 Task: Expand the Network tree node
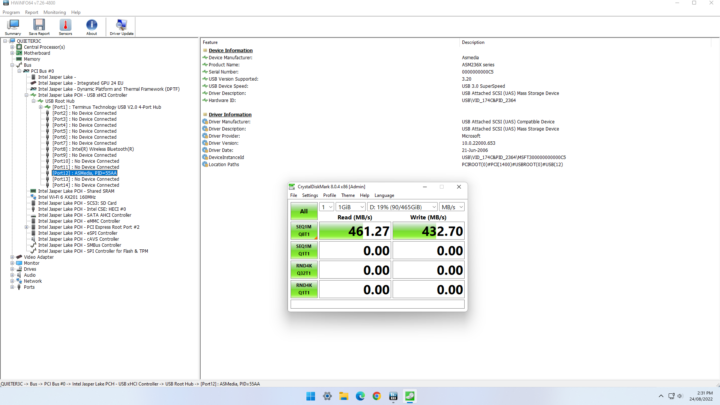12,281
